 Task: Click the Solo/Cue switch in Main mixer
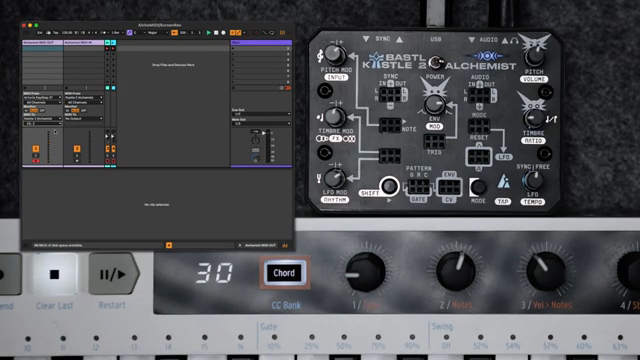(256, 150)
